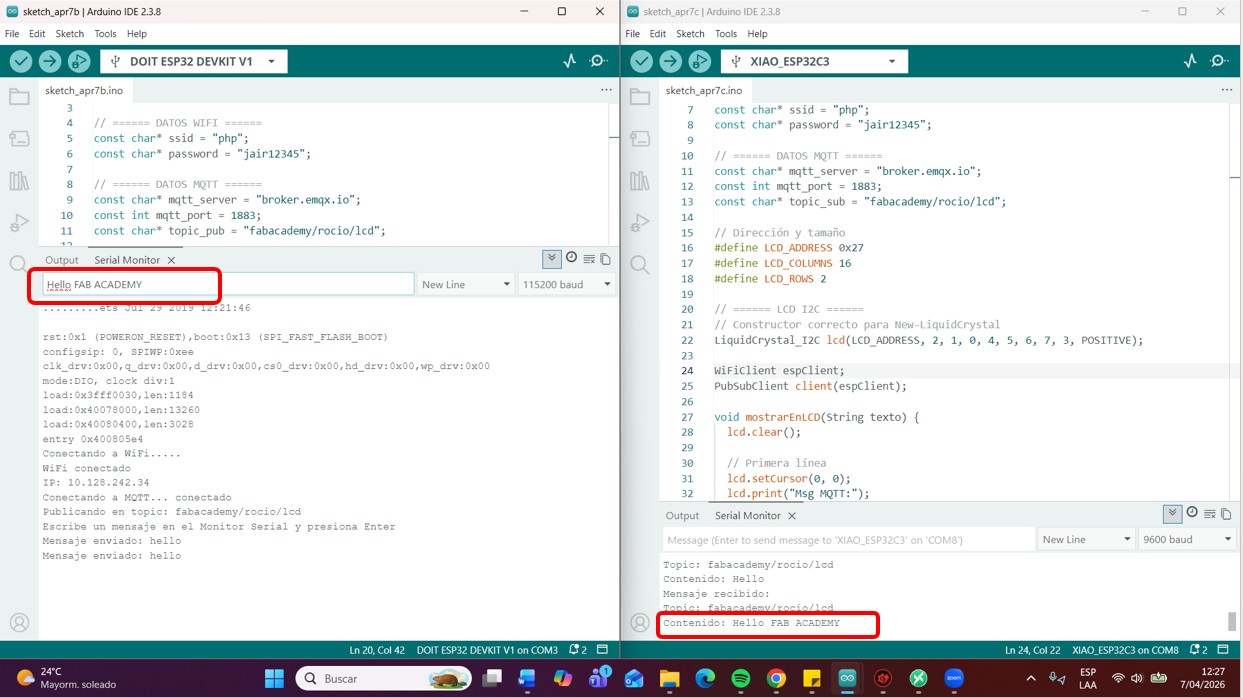Open Library Manager in left sidebar

[19, 181]
